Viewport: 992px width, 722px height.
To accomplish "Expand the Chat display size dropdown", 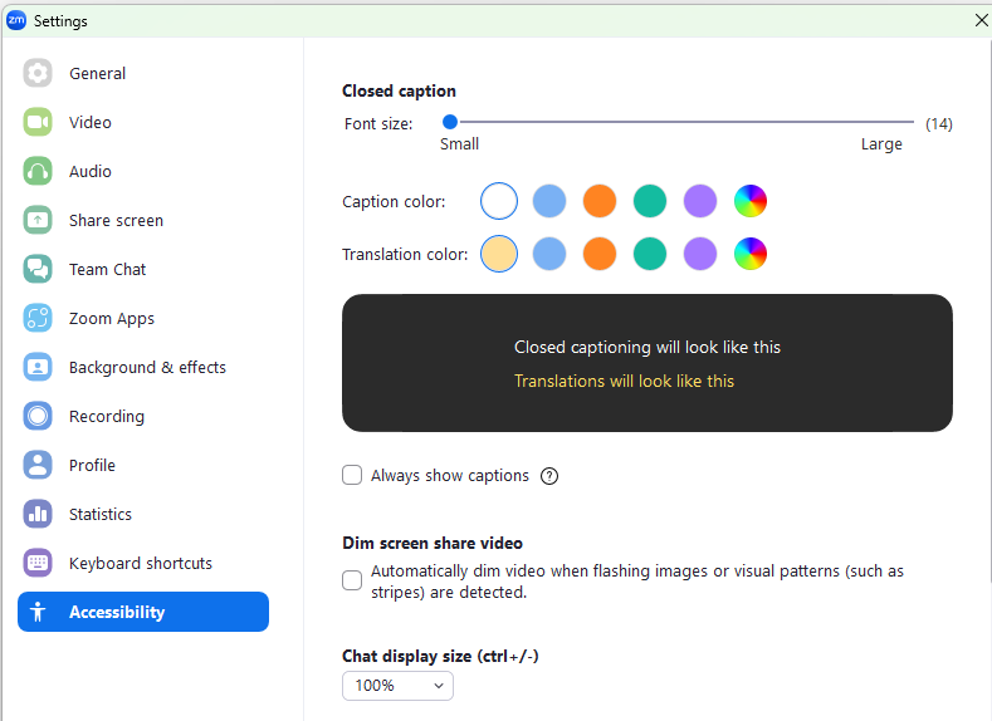I will click(397, 686).
